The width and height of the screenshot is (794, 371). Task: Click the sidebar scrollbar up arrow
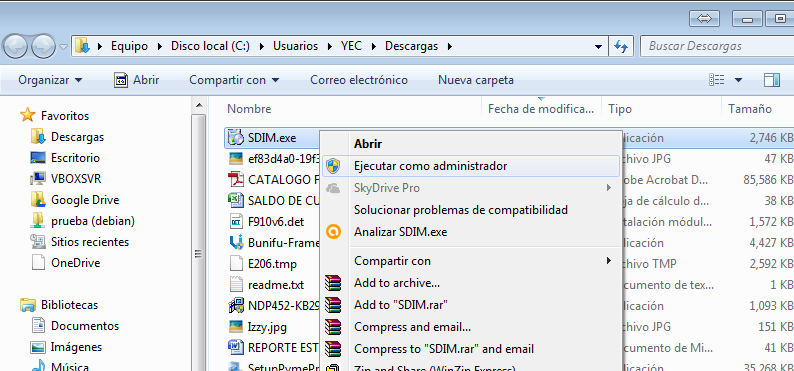tap(198, 105)
